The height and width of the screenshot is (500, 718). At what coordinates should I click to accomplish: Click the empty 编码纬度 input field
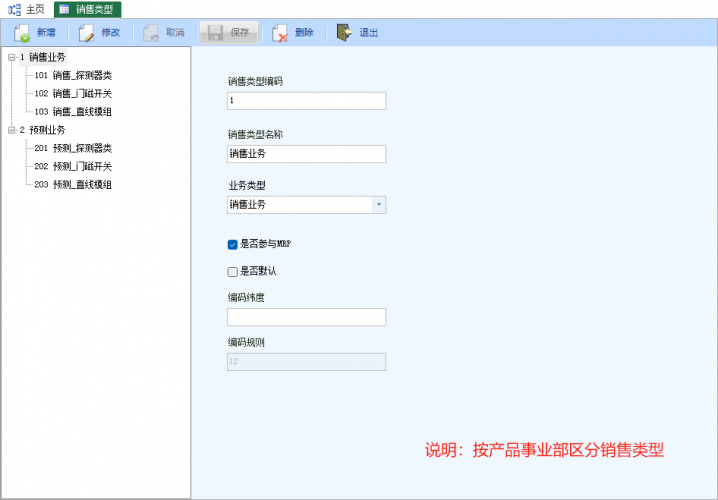click(306, 317)
